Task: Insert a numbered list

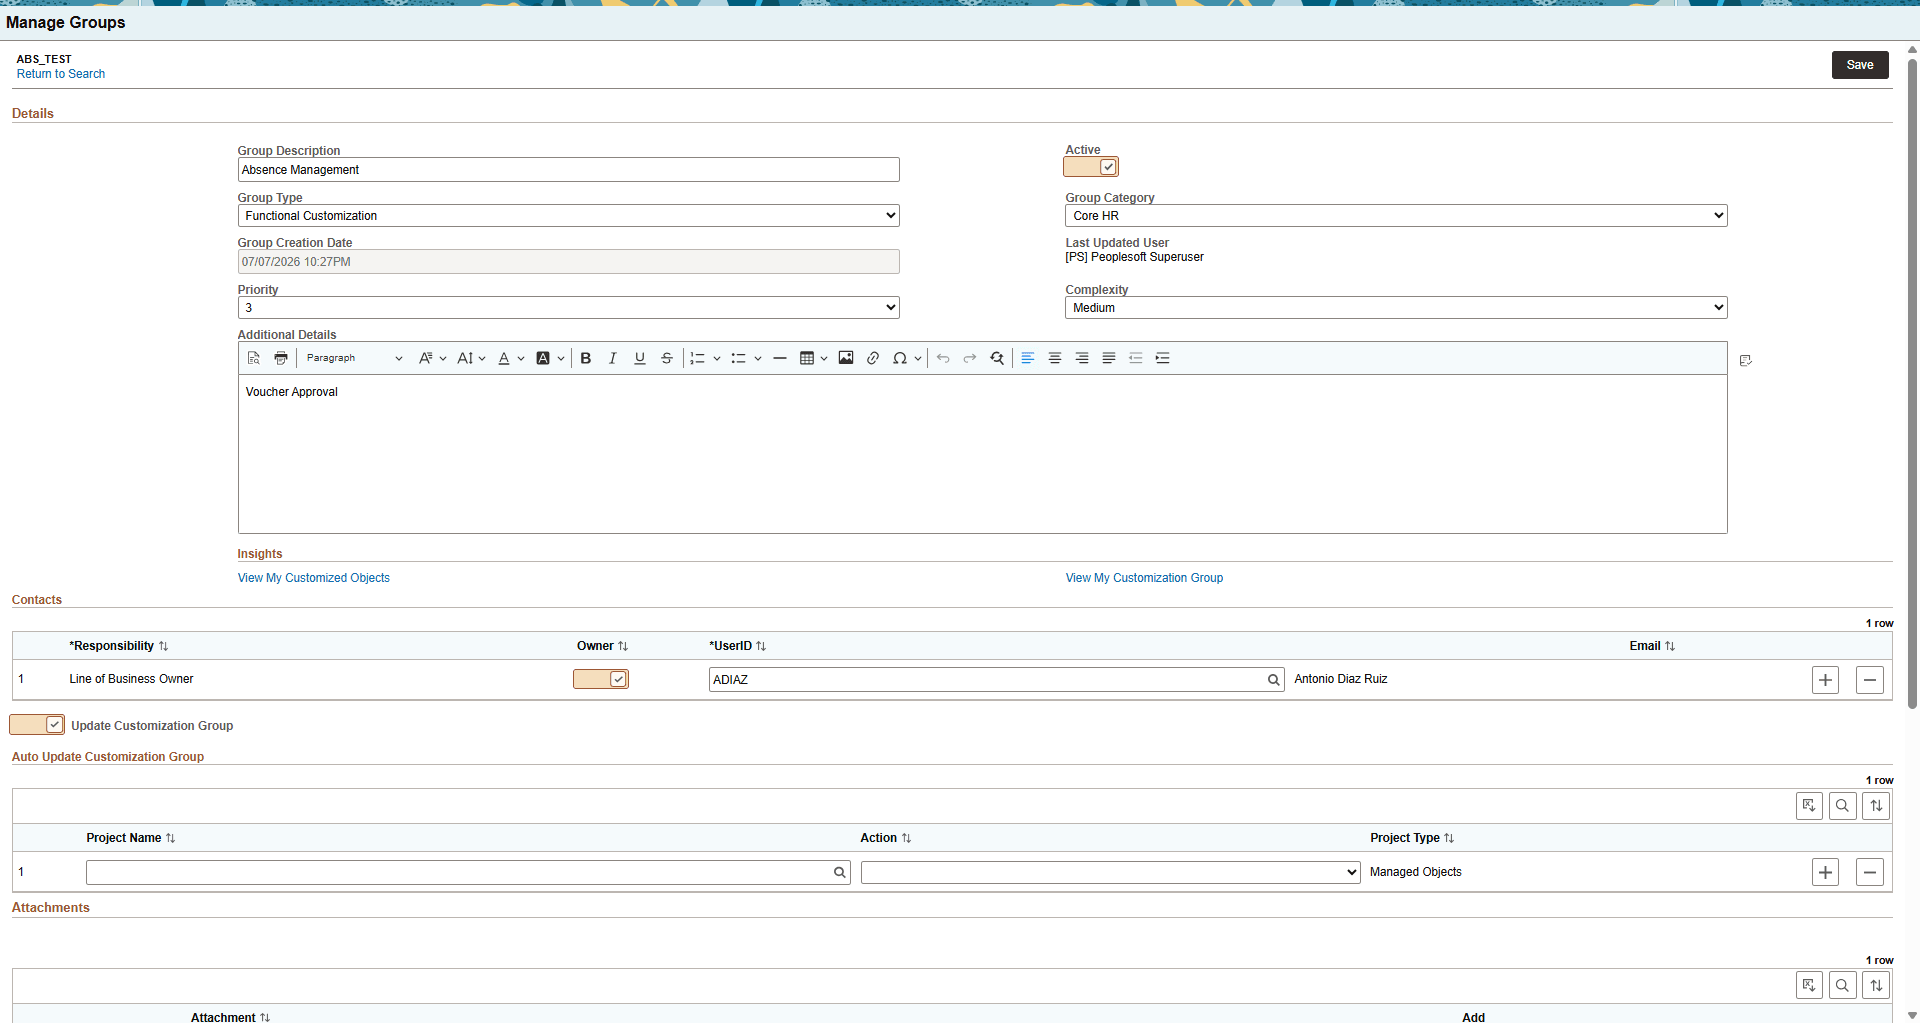Action: pyautogui.click(x=698, y=358)
